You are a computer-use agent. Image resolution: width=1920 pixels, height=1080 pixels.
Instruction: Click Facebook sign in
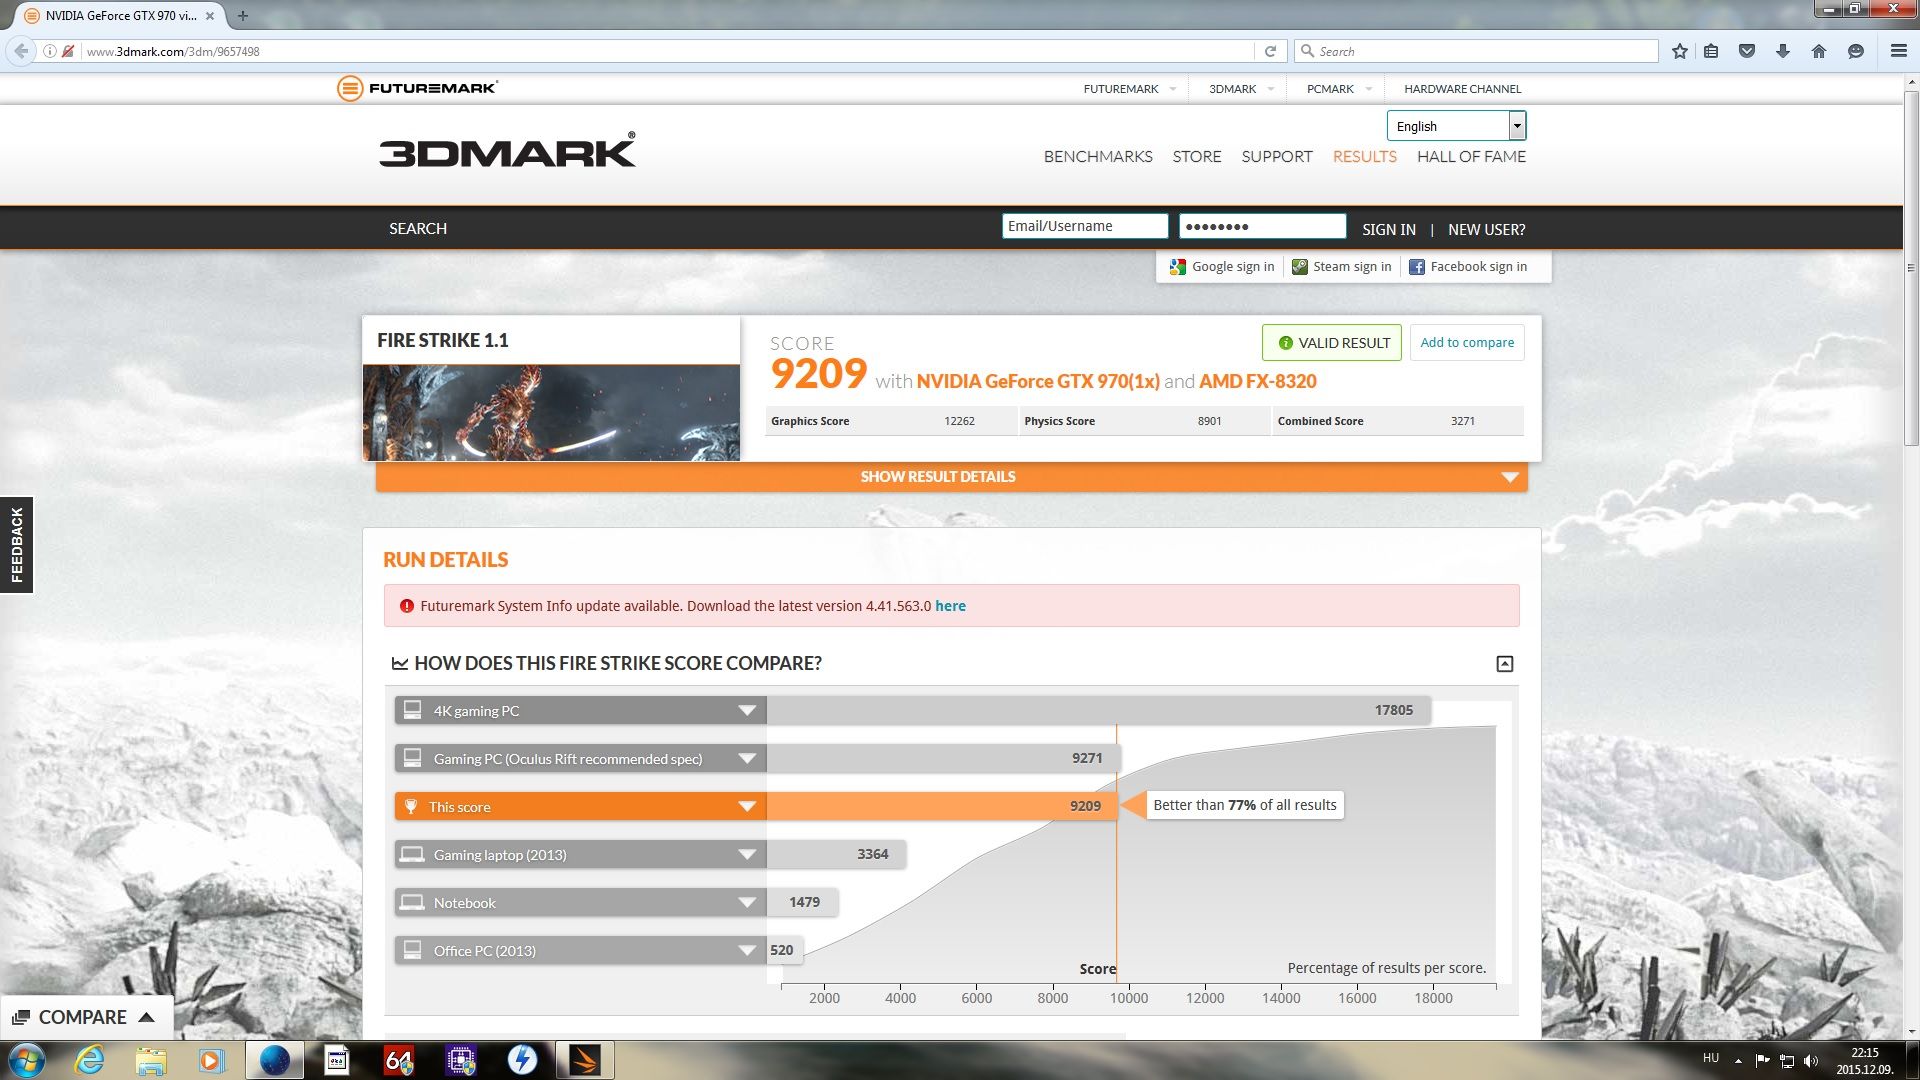point(1468,267)
